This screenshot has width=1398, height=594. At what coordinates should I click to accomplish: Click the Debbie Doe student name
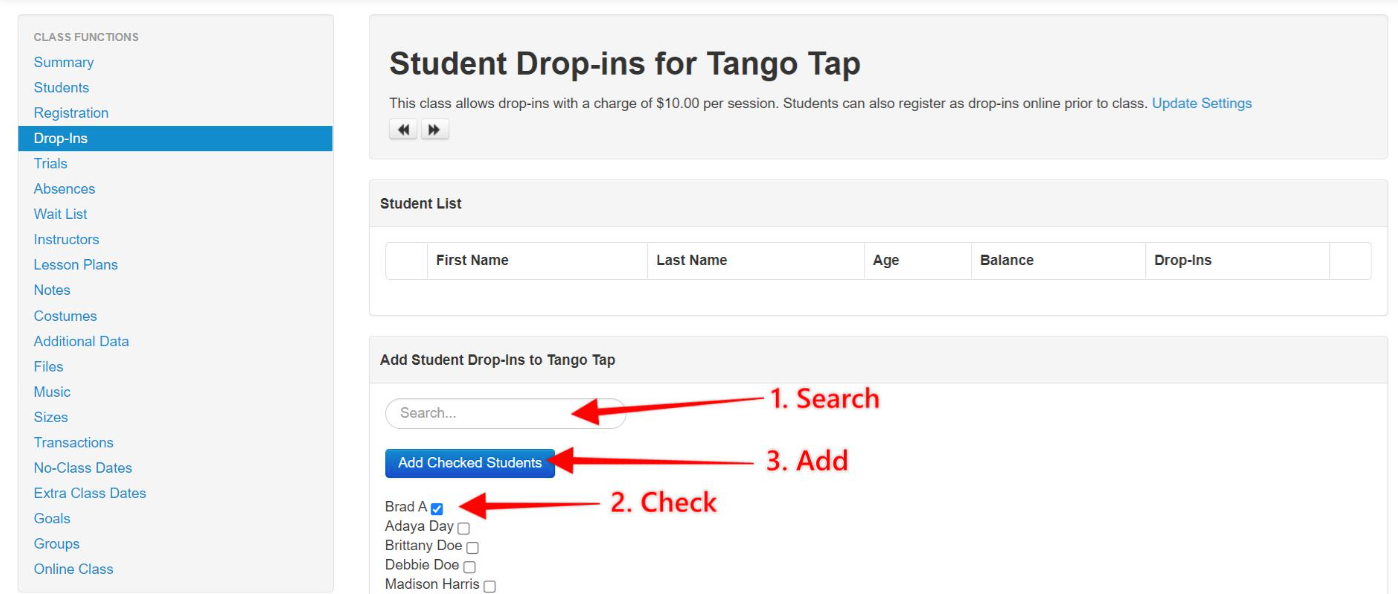(x=422, y=565)
